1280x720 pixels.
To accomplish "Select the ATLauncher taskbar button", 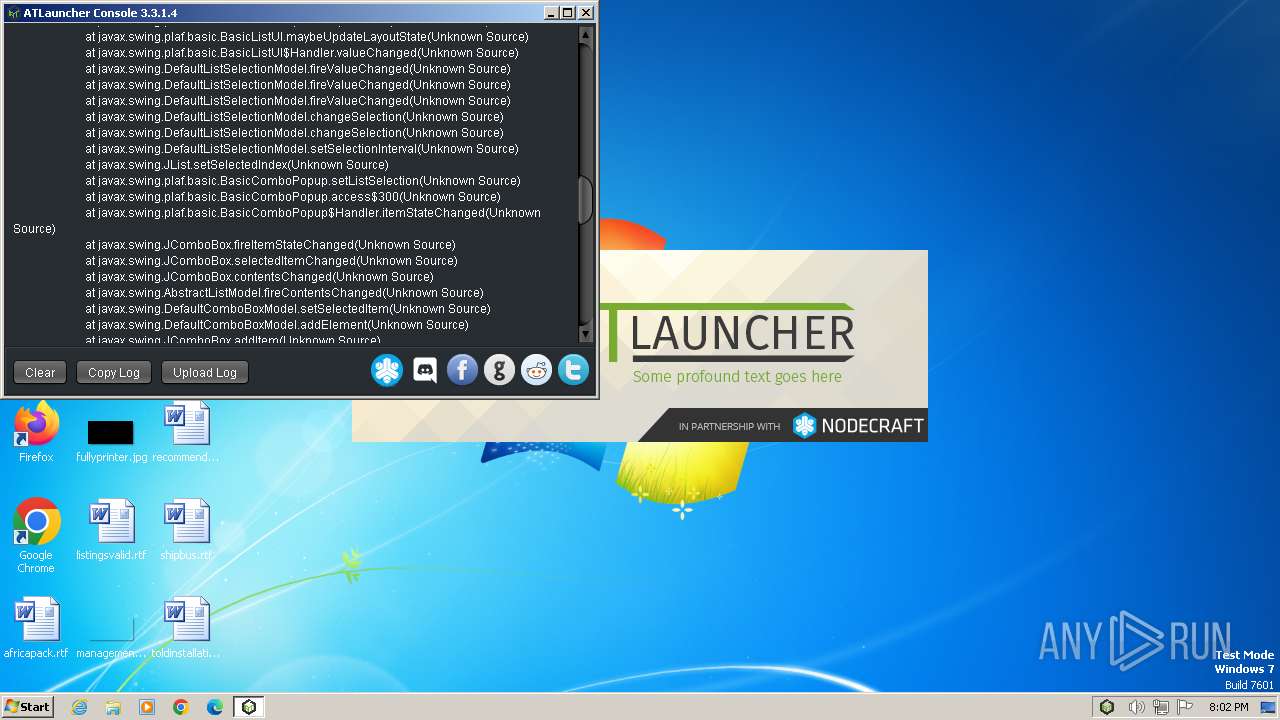I will 249,707.
